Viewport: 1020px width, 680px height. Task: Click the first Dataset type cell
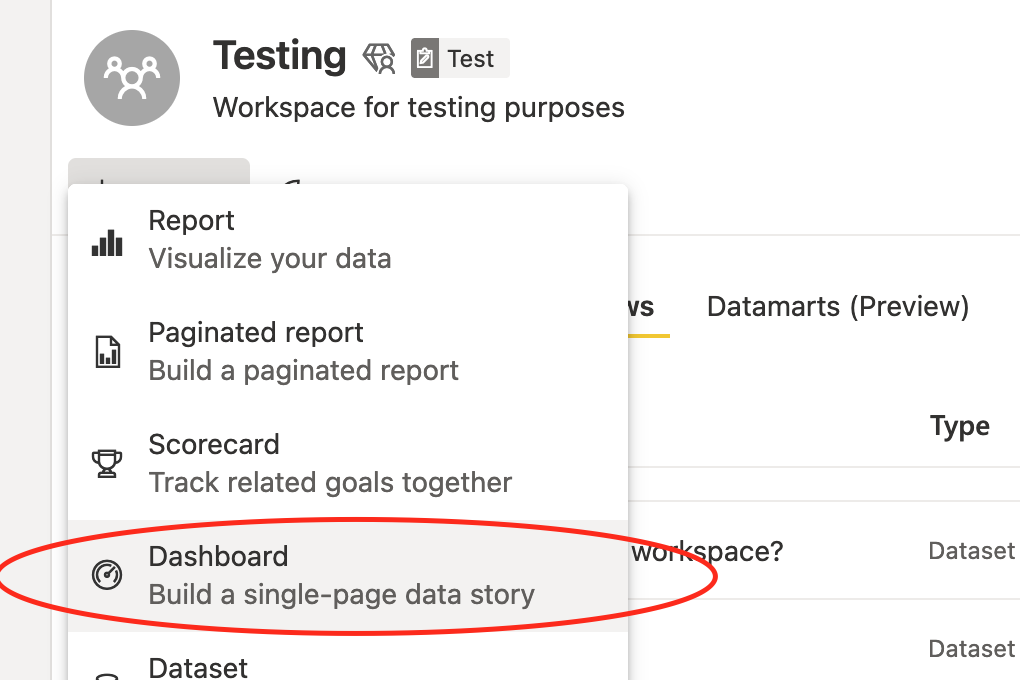[971, 551]
